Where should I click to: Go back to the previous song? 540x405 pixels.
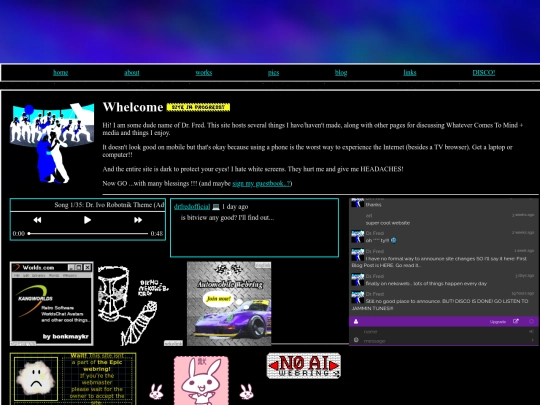[37, 220]
